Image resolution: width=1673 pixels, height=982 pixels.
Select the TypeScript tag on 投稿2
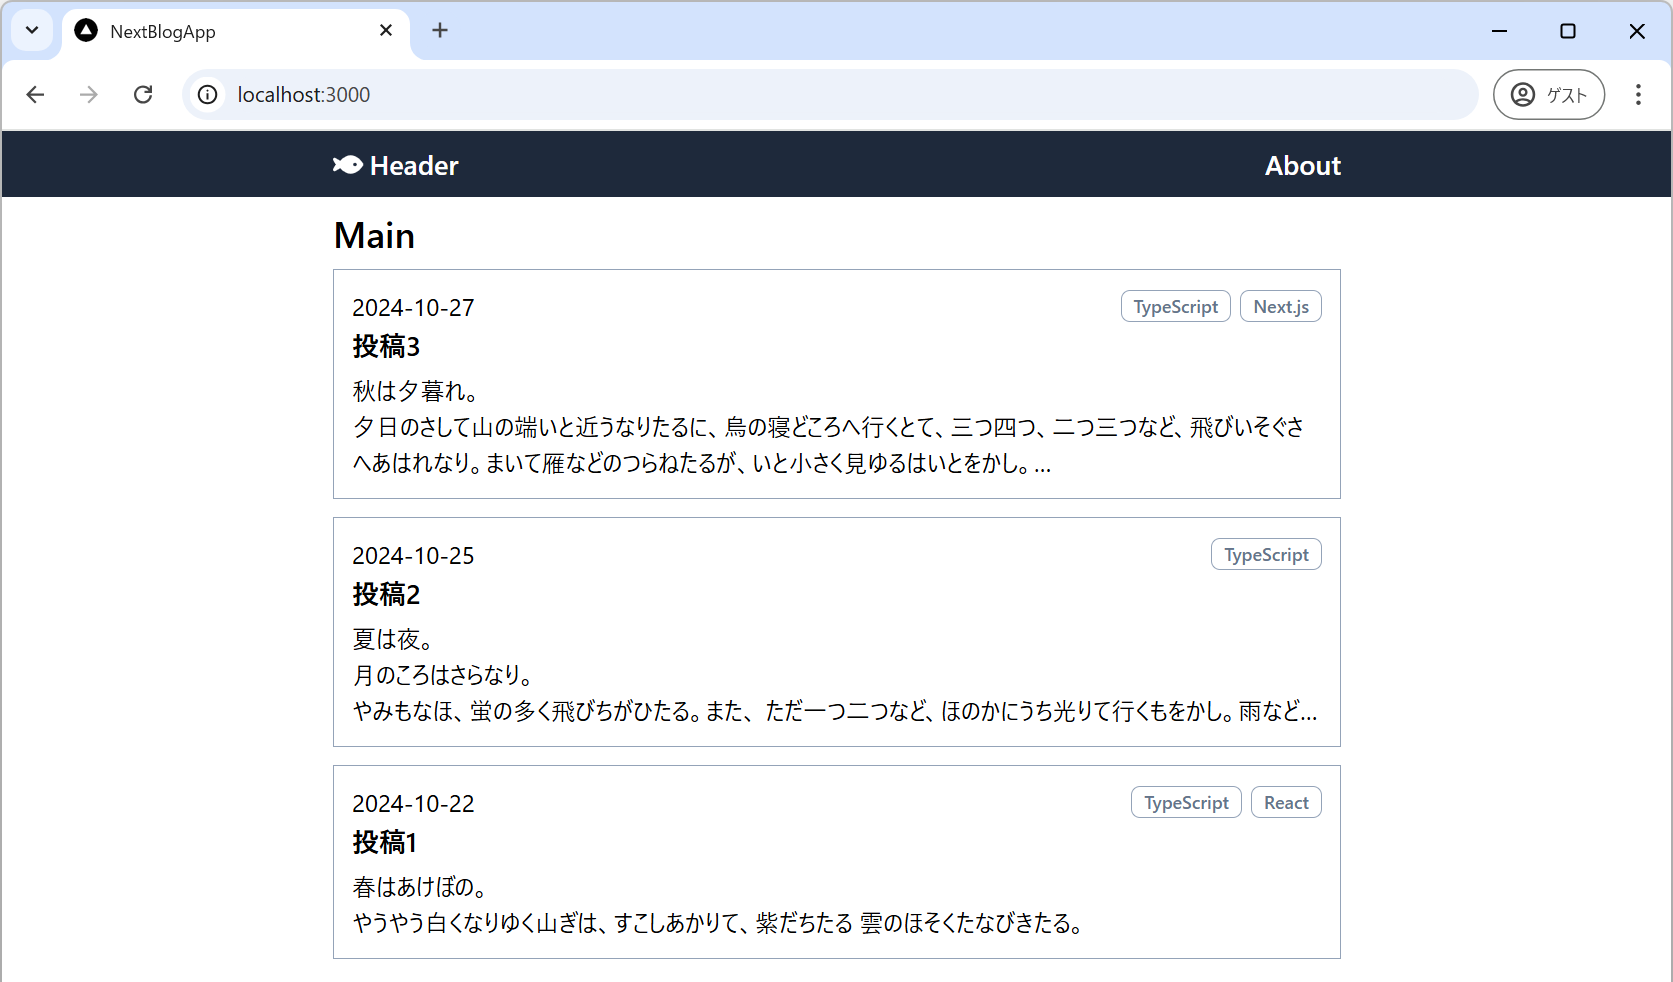tap(1265, 555)
